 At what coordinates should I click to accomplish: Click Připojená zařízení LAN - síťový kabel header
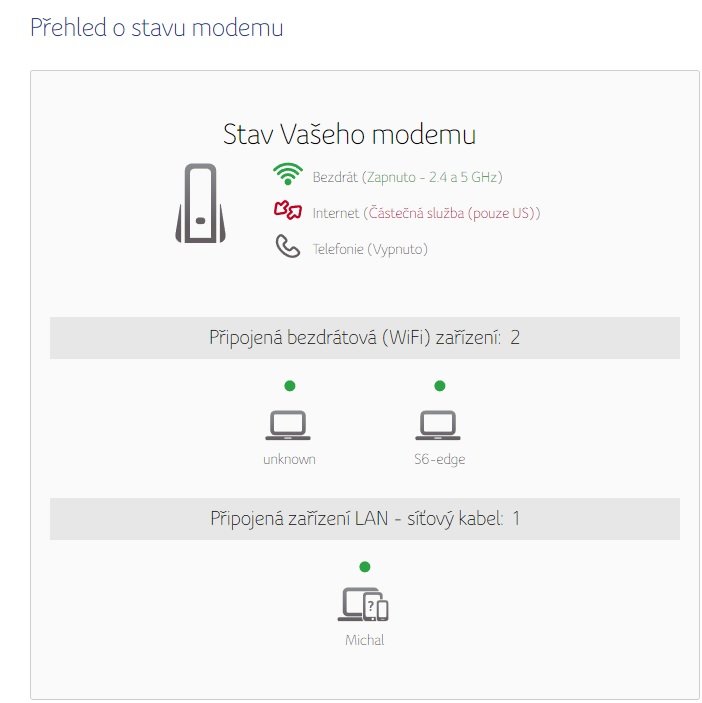click(365, 519)
